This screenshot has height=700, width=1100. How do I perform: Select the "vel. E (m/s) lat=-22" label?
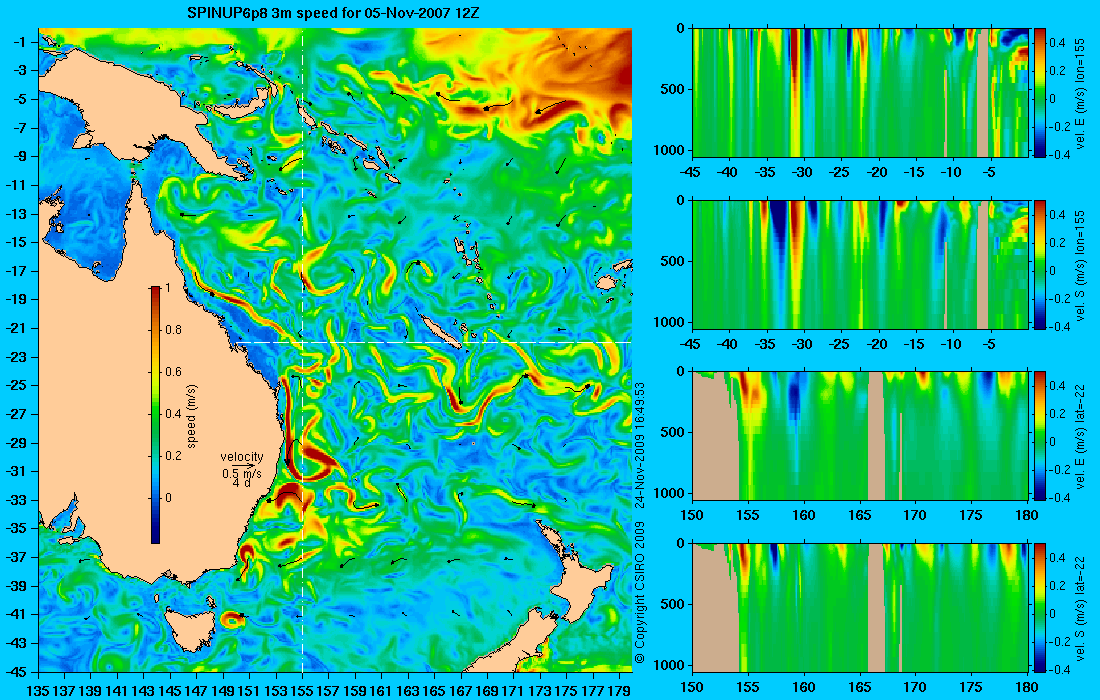click(x=1083, y=436)
